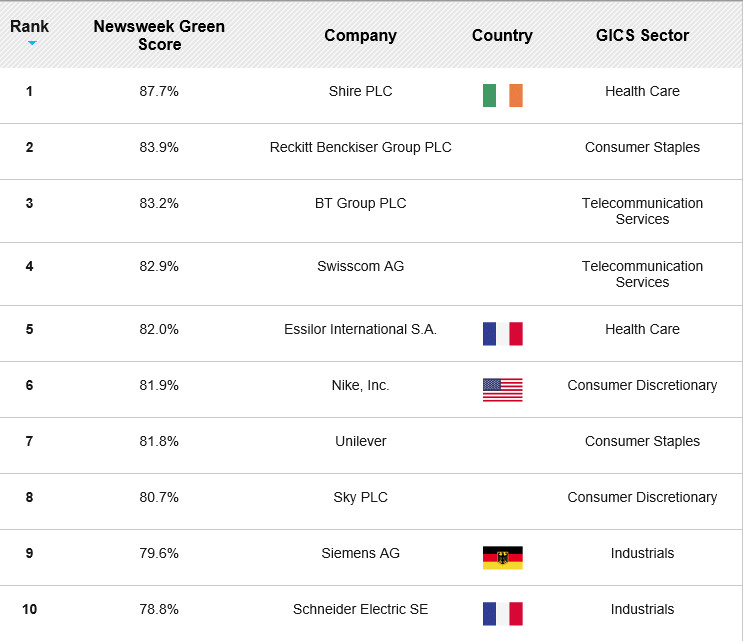
Task: Select the Company column header
Action: pyautogui.click(x=360, y=36)
